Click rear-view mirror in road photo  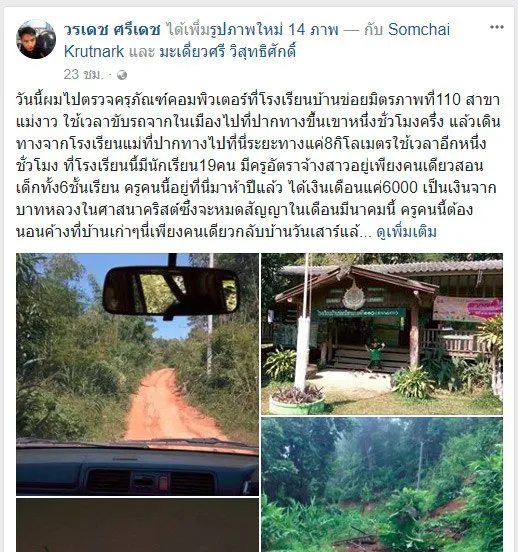[171, 291]
